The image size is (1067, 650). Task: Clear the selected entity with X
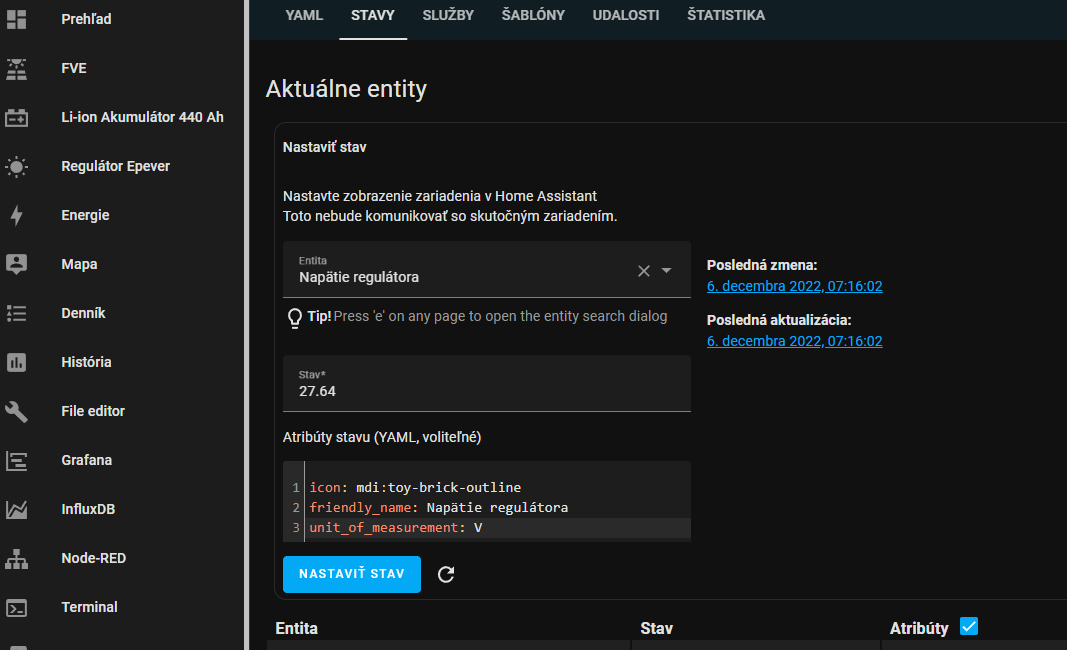click(x=644, y=270)
